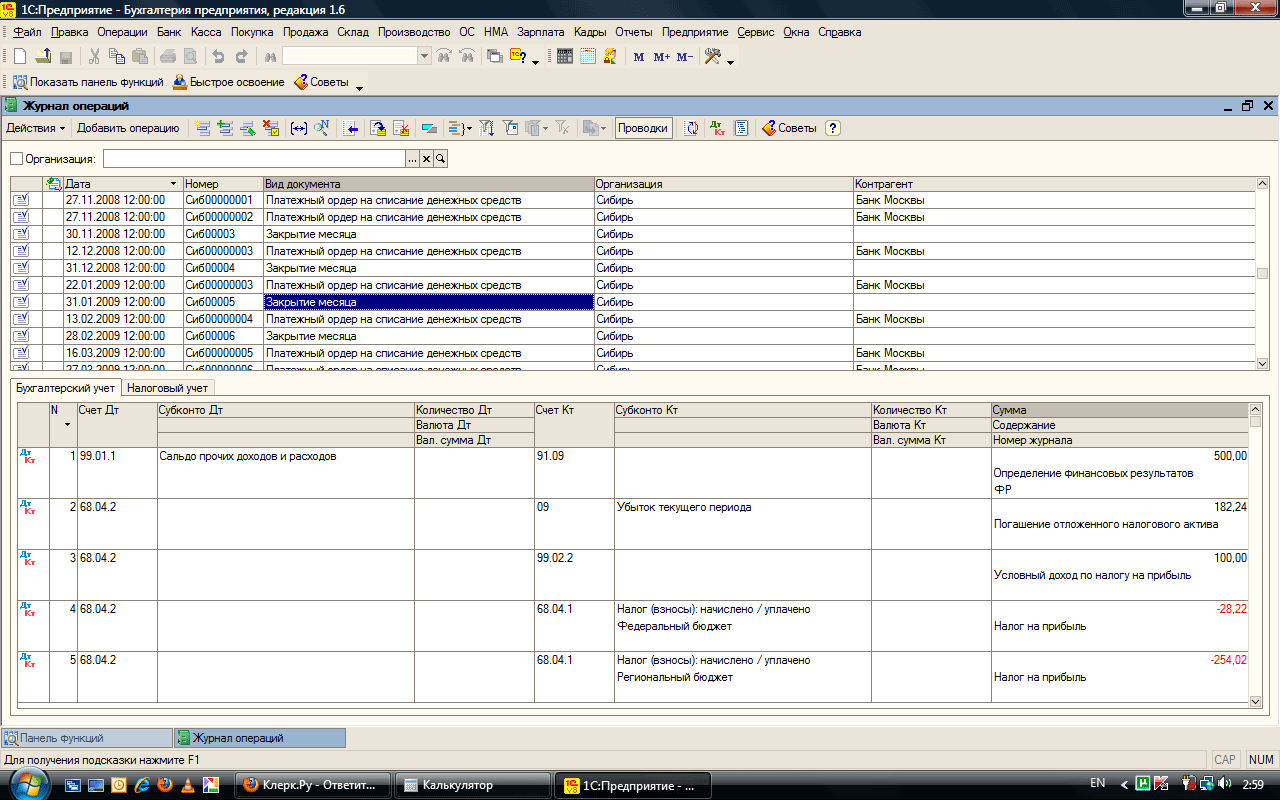
Task: Switch to Калькулятор in the Windows taskbar
Action: pyautogui.click(x=472, y=785)
